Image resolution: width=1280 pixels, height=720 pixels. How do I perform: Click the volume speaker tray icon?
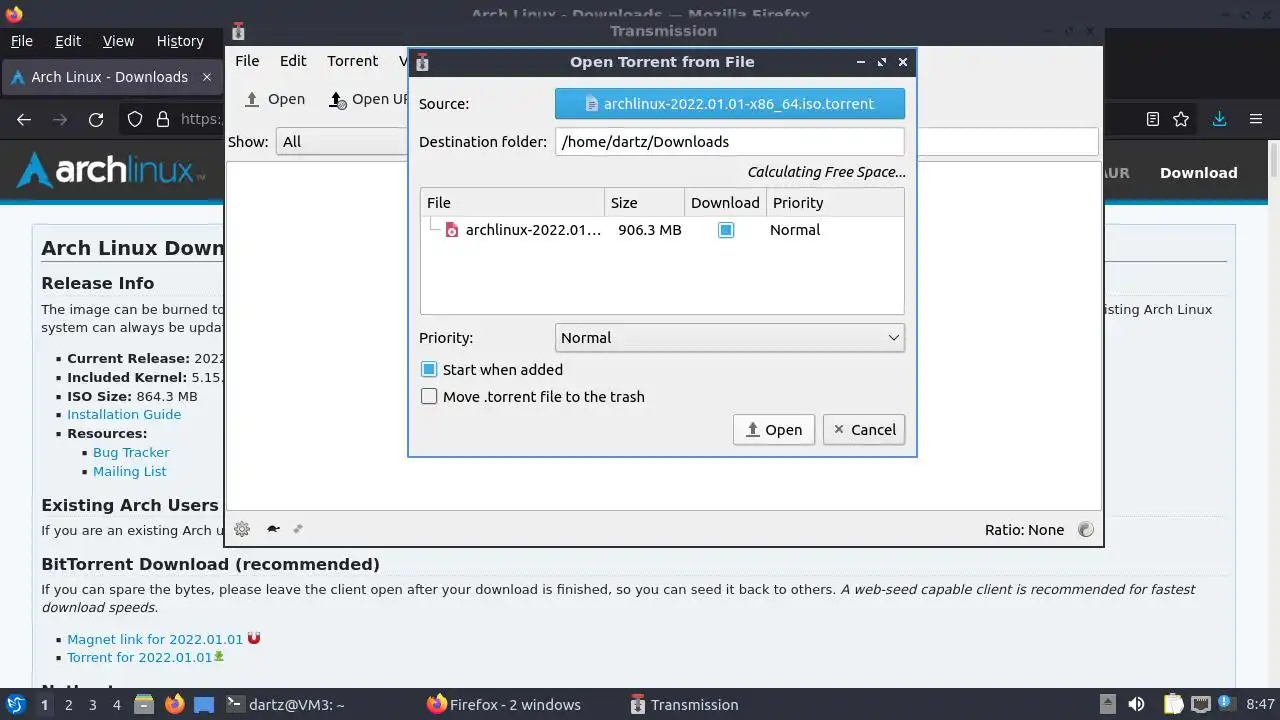tap(1136, 704)
